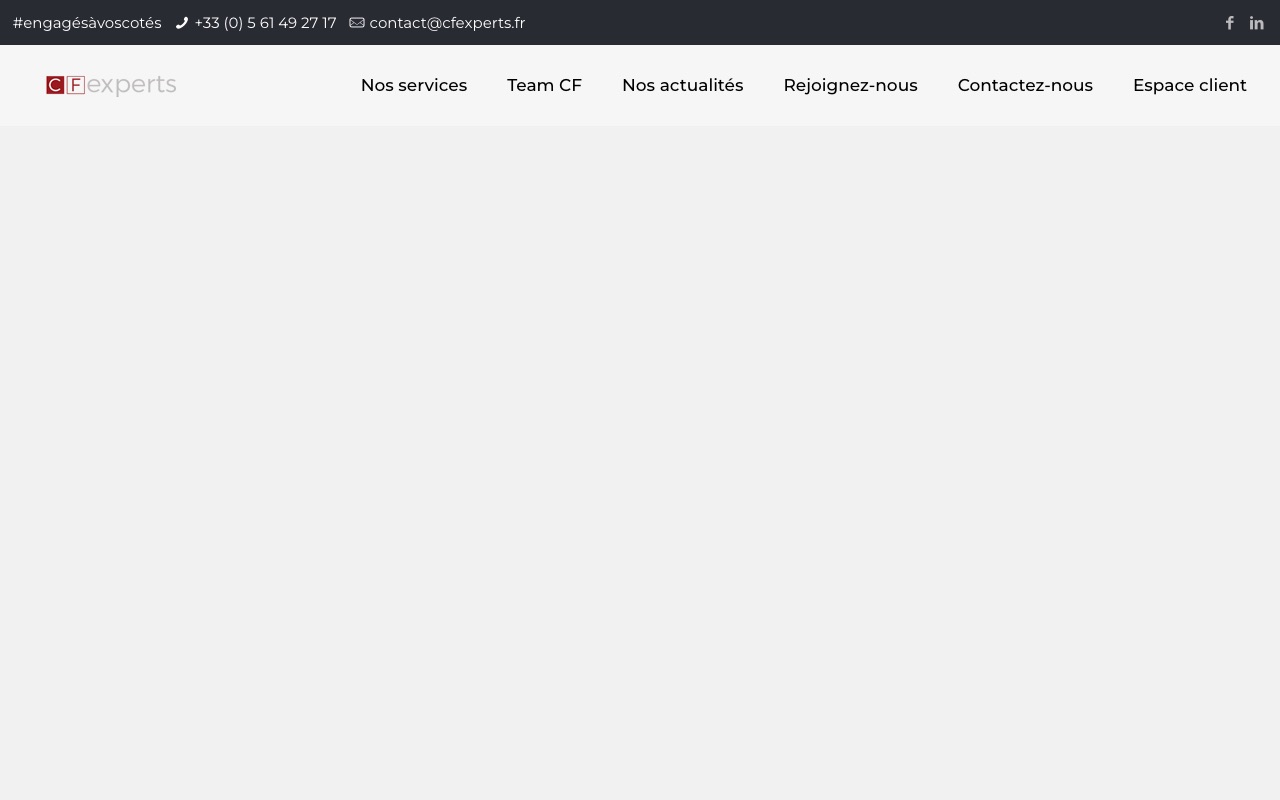Click the CF experts logo

click(x=111, y=85)
